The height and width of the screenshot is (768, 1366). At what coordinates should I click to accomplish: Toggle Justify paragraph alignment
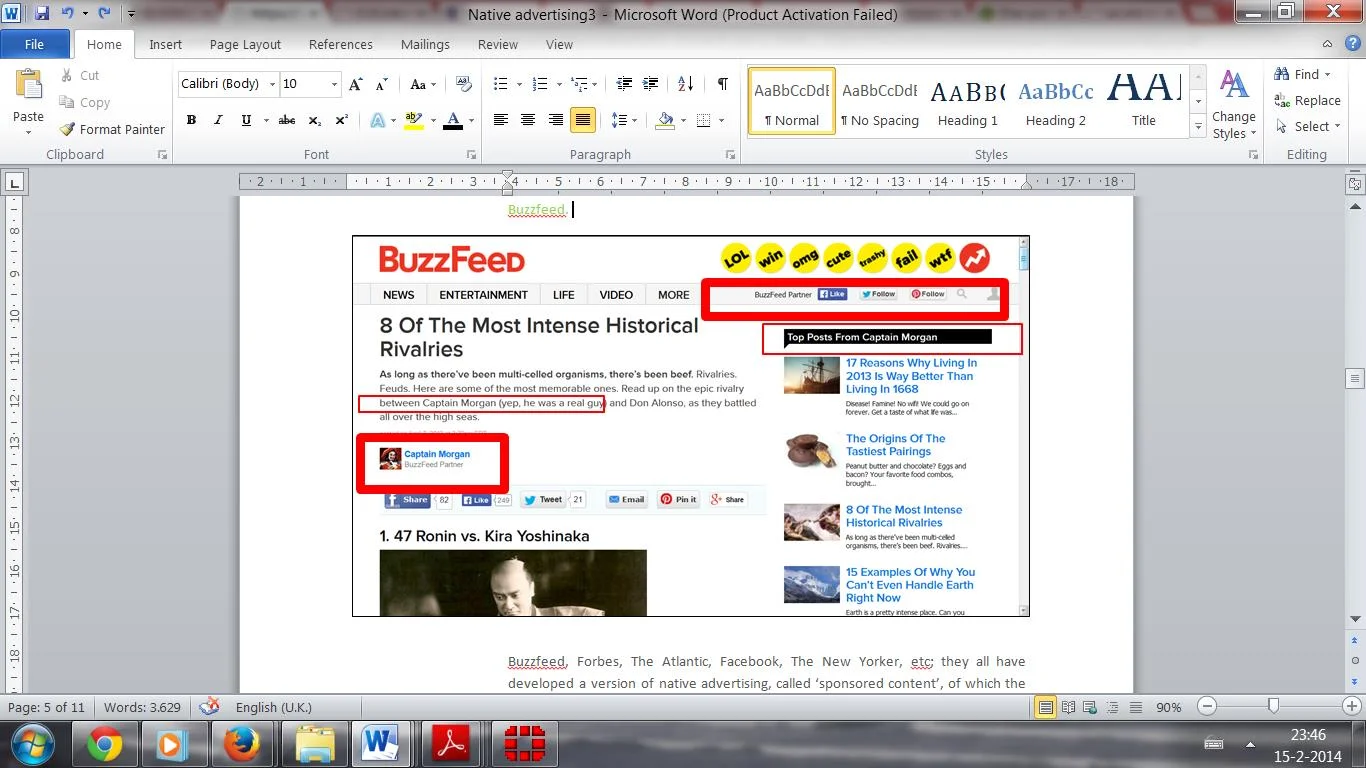tap(583, 120)
